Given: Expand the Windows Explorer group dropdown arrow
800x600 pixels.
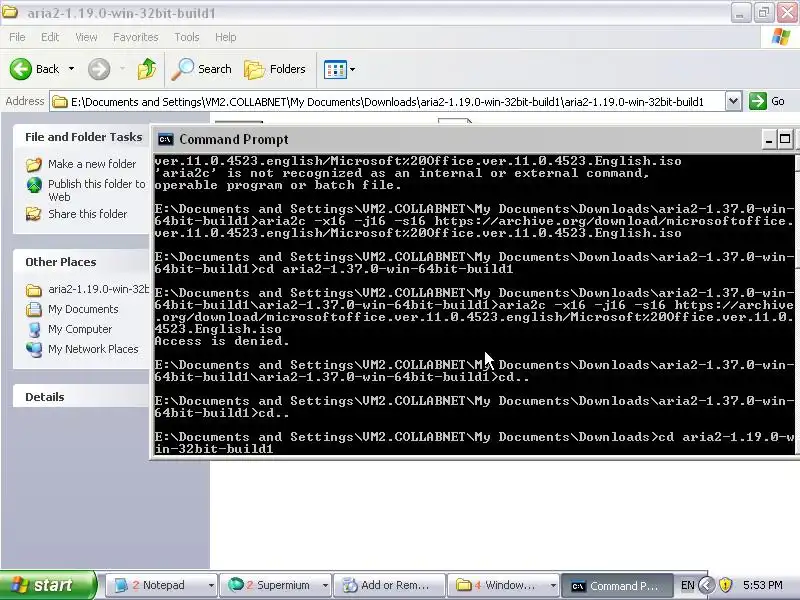Looking at the screenshot, I should pyautogui.click(x=553, y=586).
